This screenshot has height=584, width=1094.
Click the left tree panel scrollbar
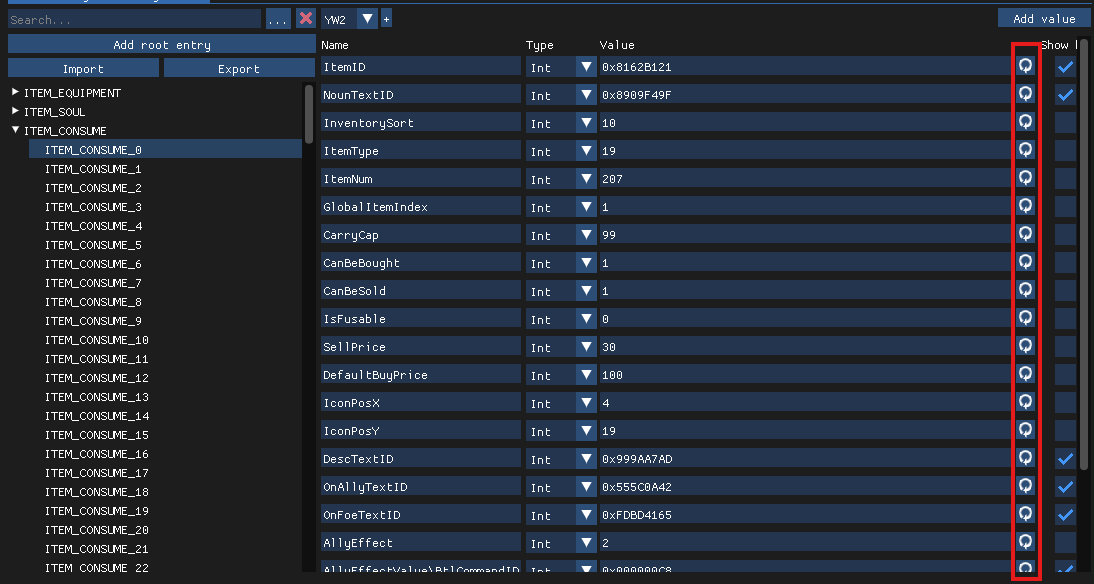click(309, 114)
